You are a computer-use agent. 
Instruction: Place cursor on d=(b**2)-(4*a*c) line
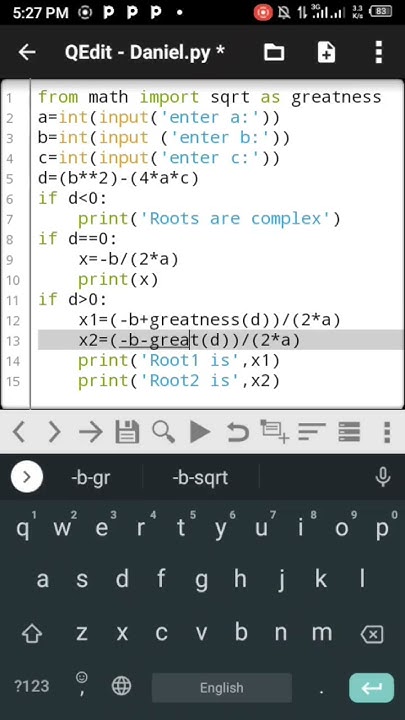pyautogui.click(x=118, y=178)
